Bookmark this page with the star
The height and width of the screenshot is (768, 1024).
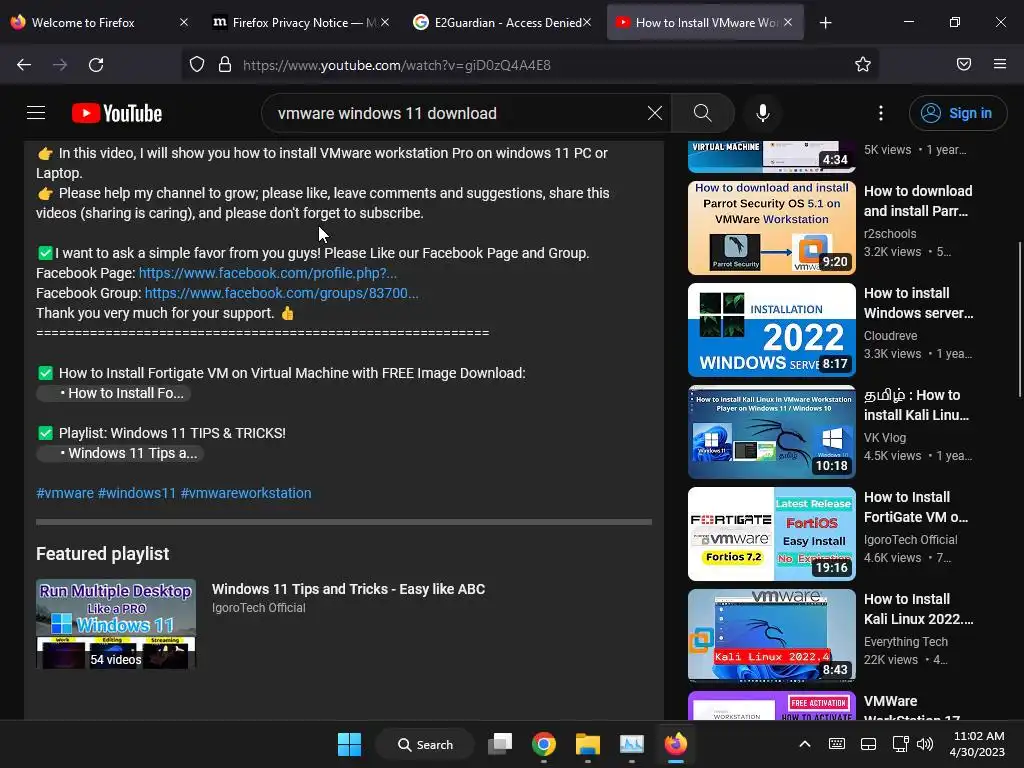863,64
